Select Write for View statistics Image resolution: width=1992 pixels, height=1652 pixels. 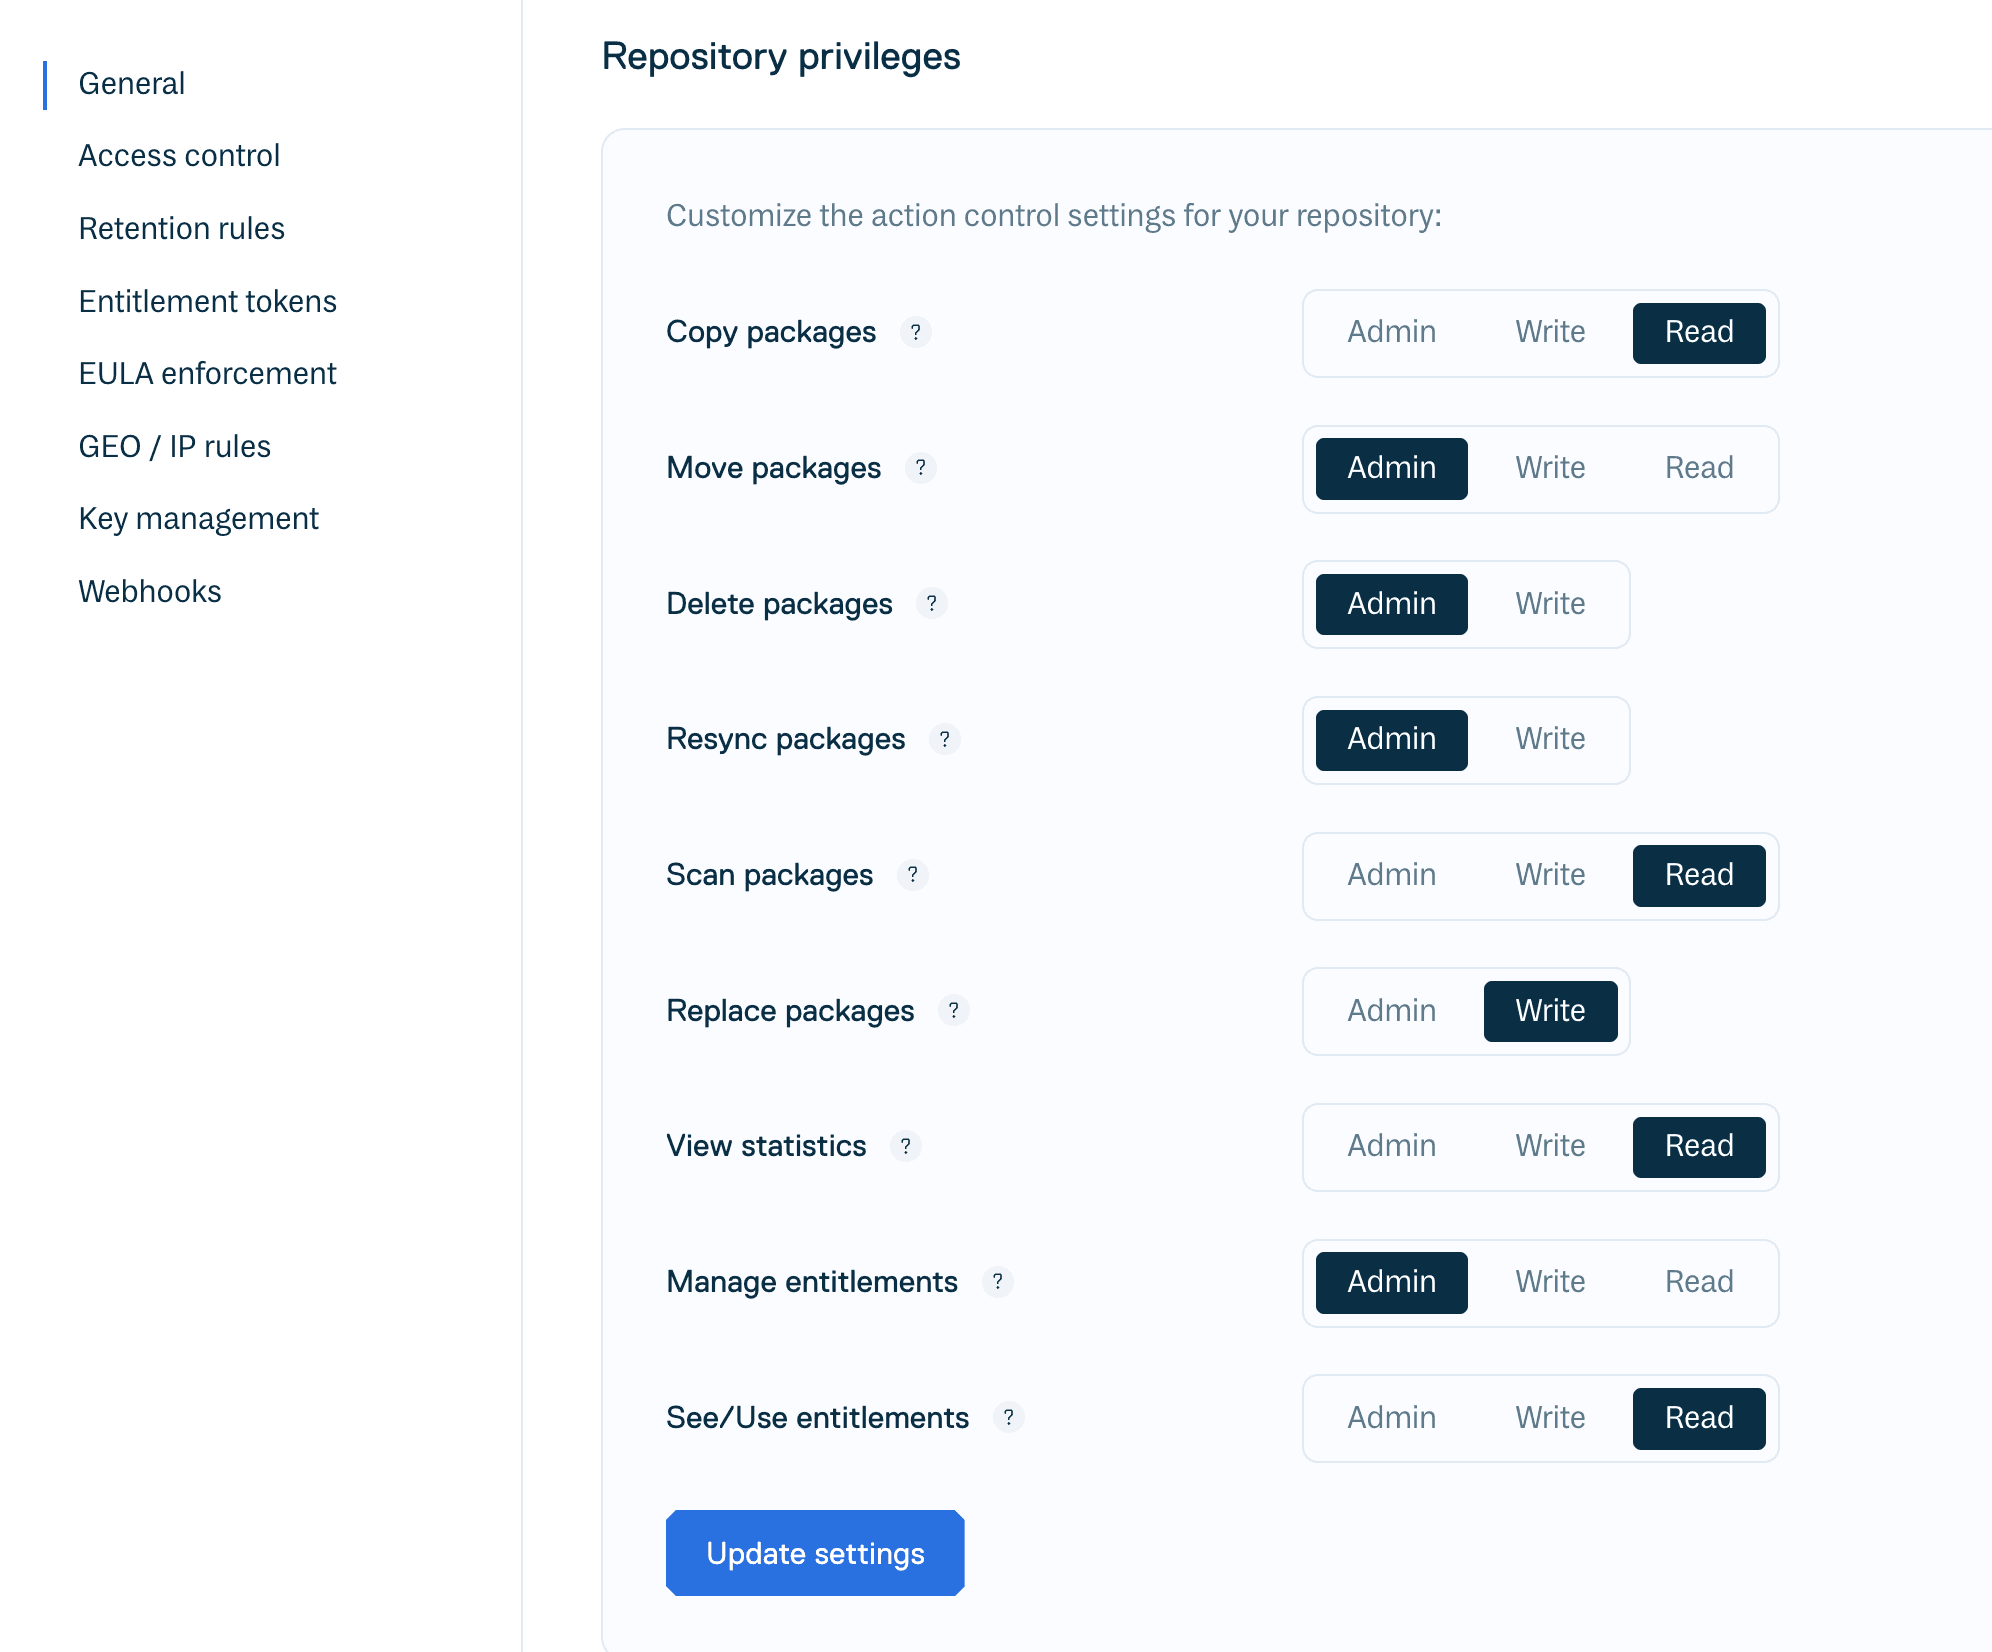(1550, 1146)
